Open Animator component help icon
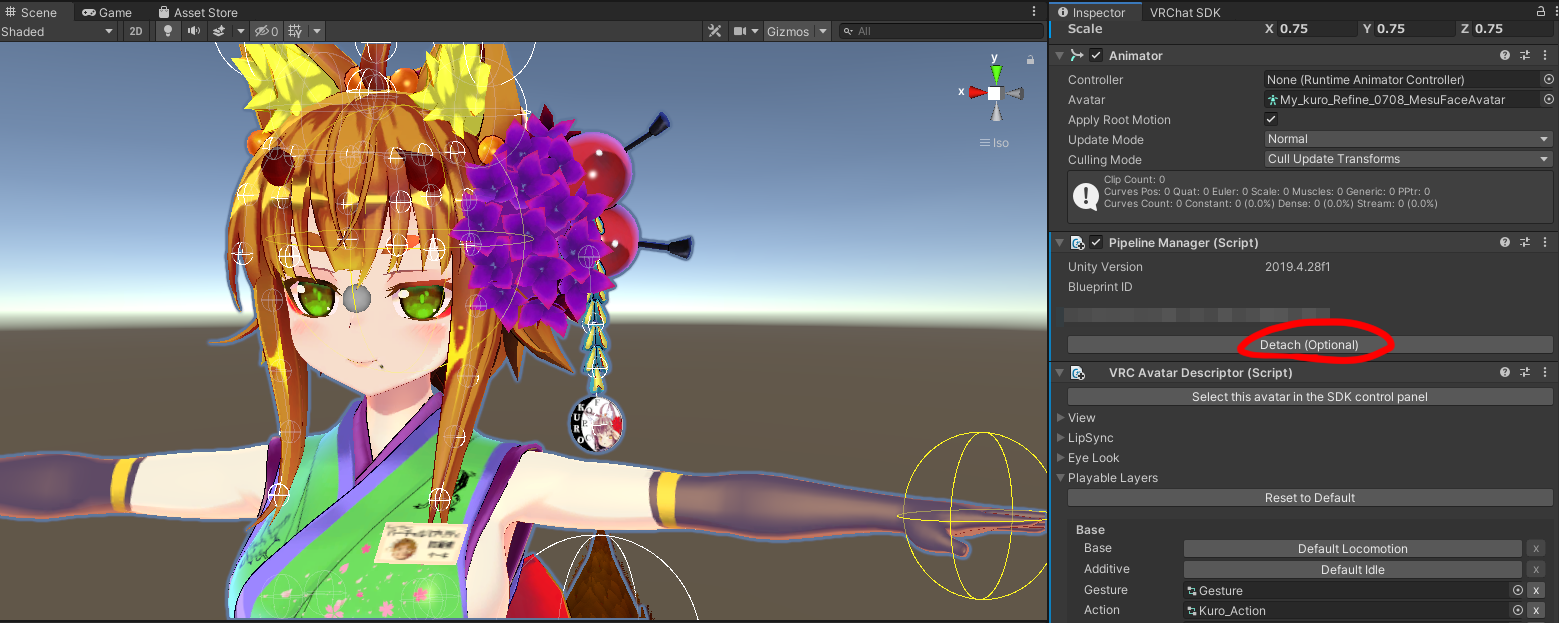The image size is (1559, 623). [1505, 56]
